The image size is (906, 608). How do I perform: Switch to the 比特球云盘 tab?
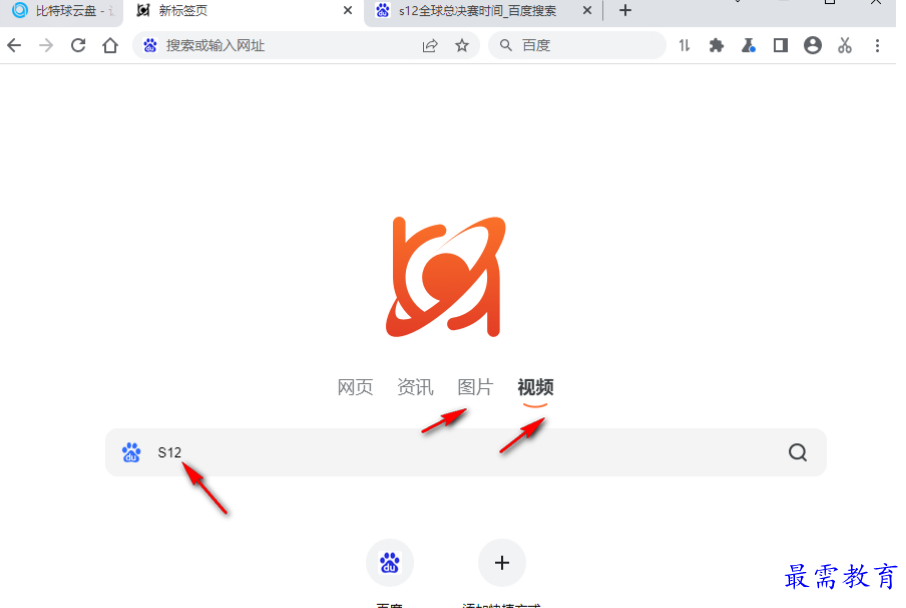point(62,11)
